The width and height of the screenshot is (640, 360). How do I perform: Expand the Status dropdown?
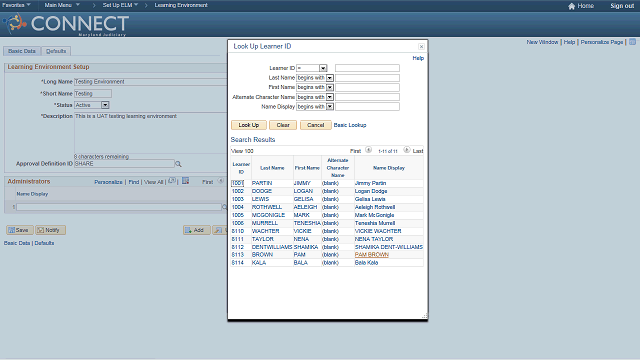point(105,105)
